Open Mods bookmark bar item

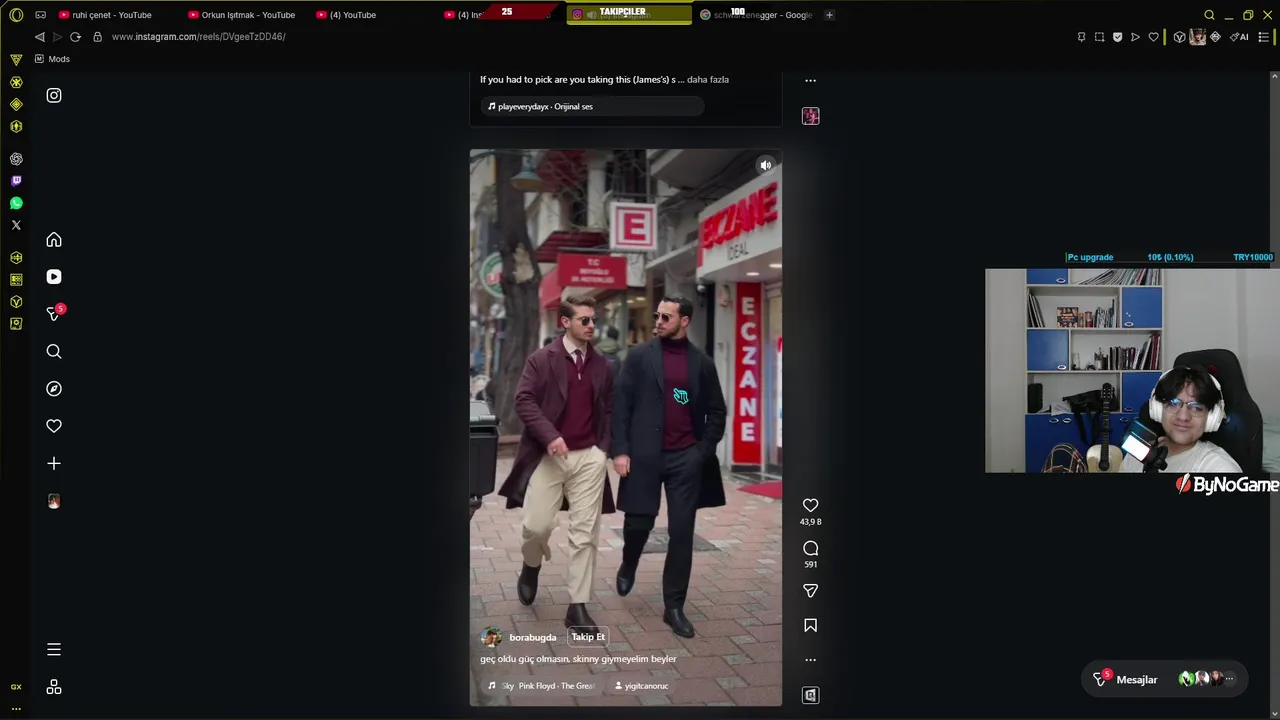[52, 59]
